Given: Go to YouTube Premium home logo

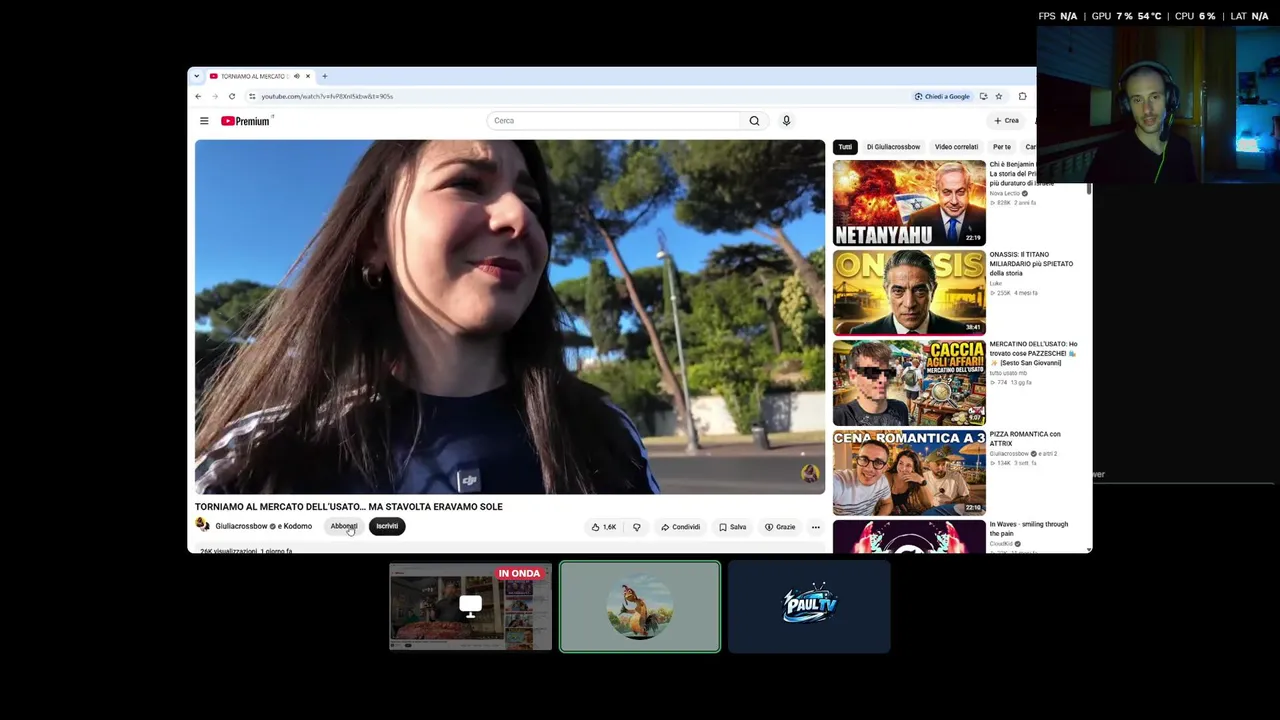Looking at the screenshot, I should point(246,121).
